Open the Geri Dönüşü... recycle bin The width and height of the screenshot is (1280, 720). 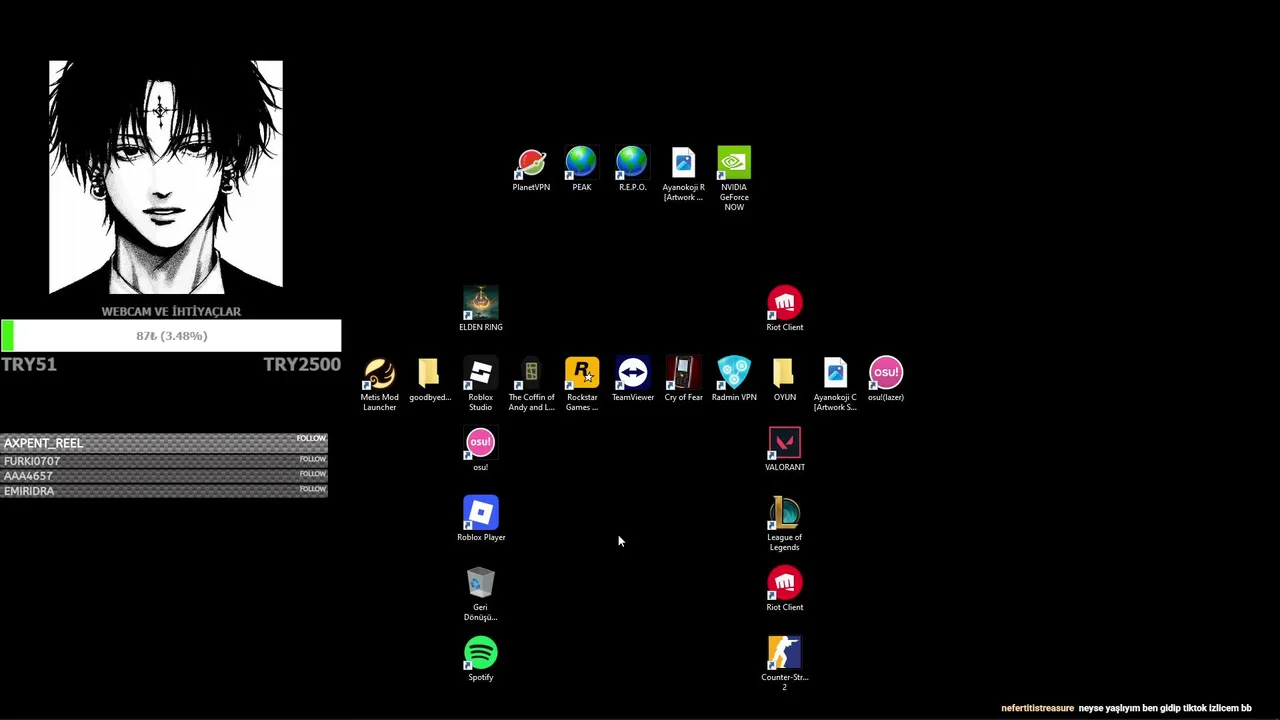pos(481,594)
